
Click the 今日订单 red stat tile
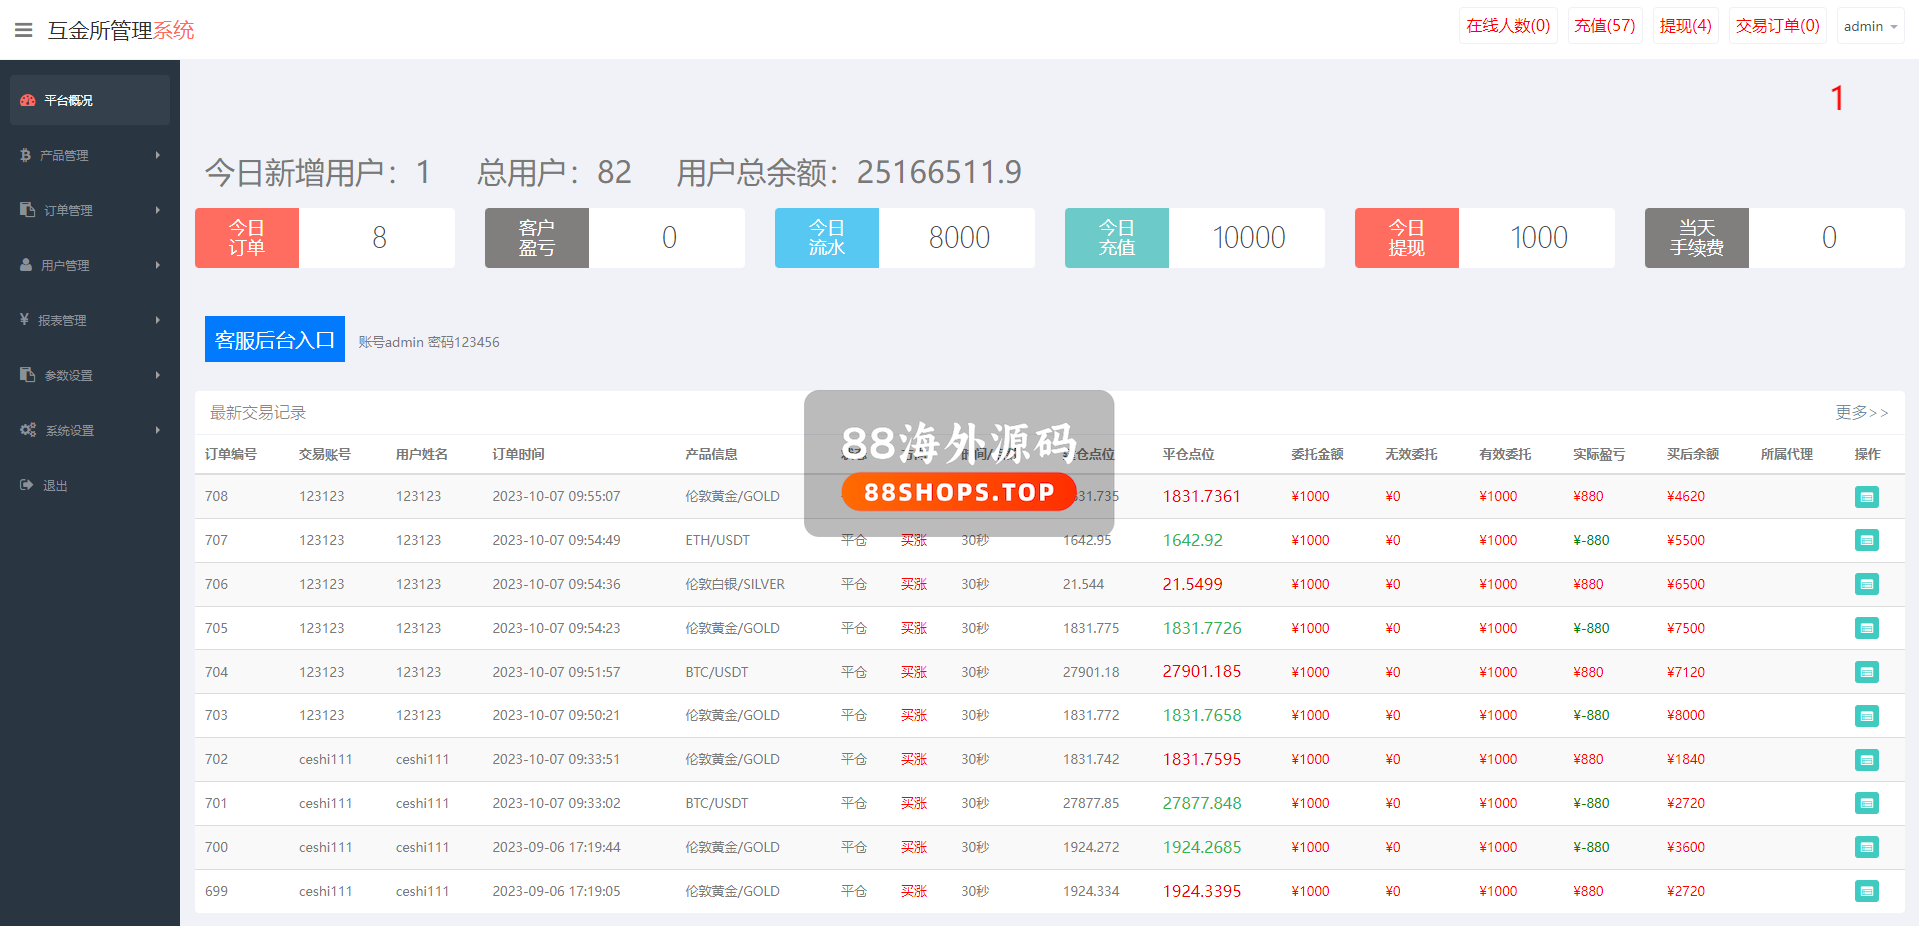click(247, 238)
